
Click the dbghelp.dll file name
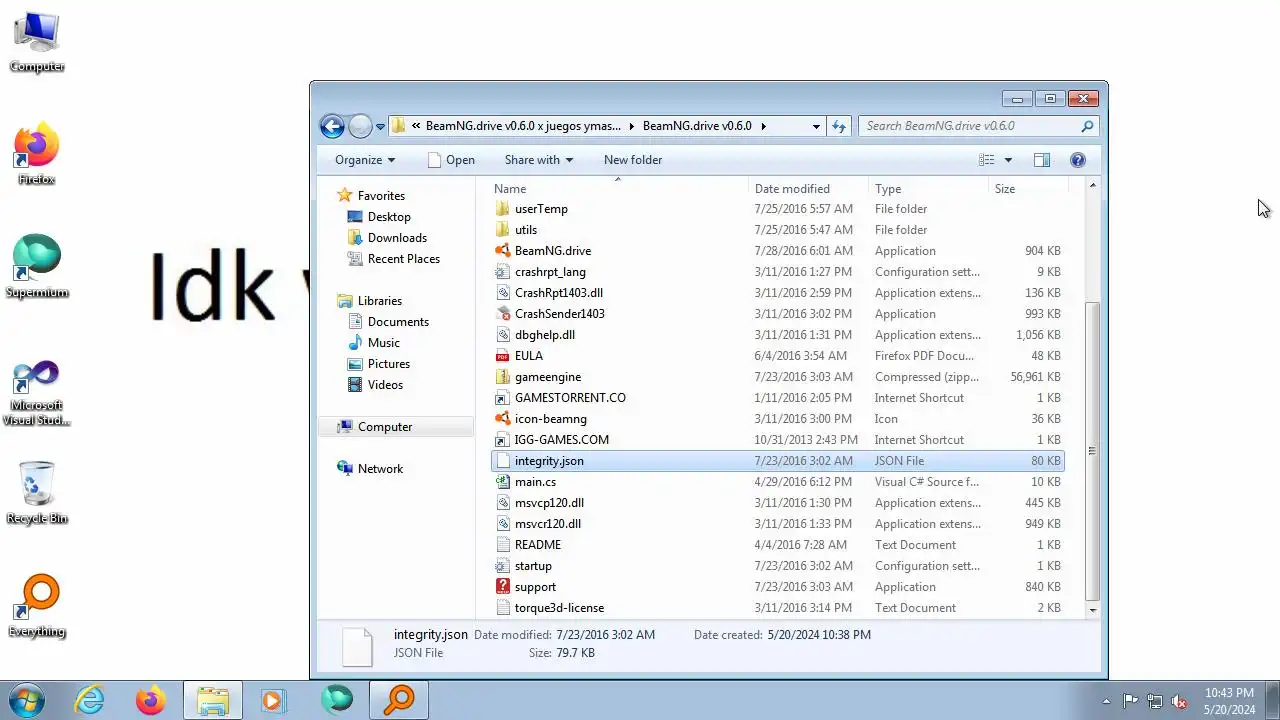coord(545,335)
